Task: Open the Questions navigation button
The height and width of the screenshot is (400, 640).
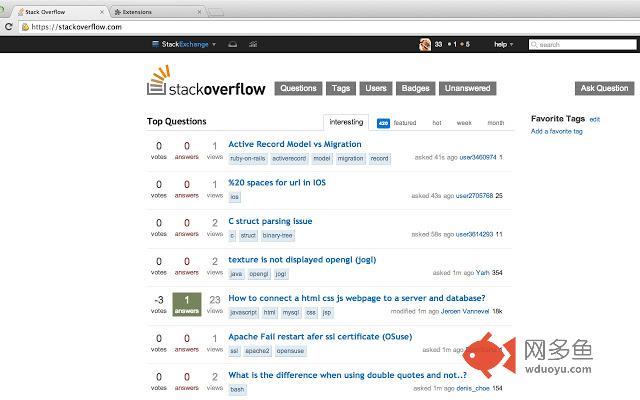Action: pos(298,88)
